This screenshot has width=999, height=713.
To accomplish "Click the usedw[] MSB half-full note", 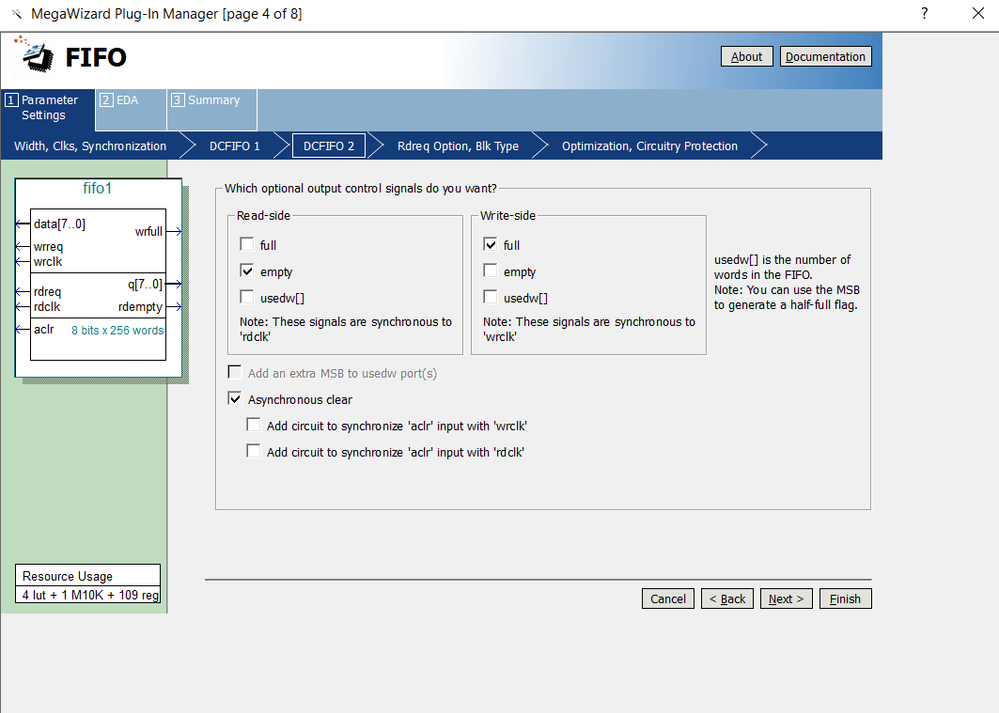I will (787, 282).
